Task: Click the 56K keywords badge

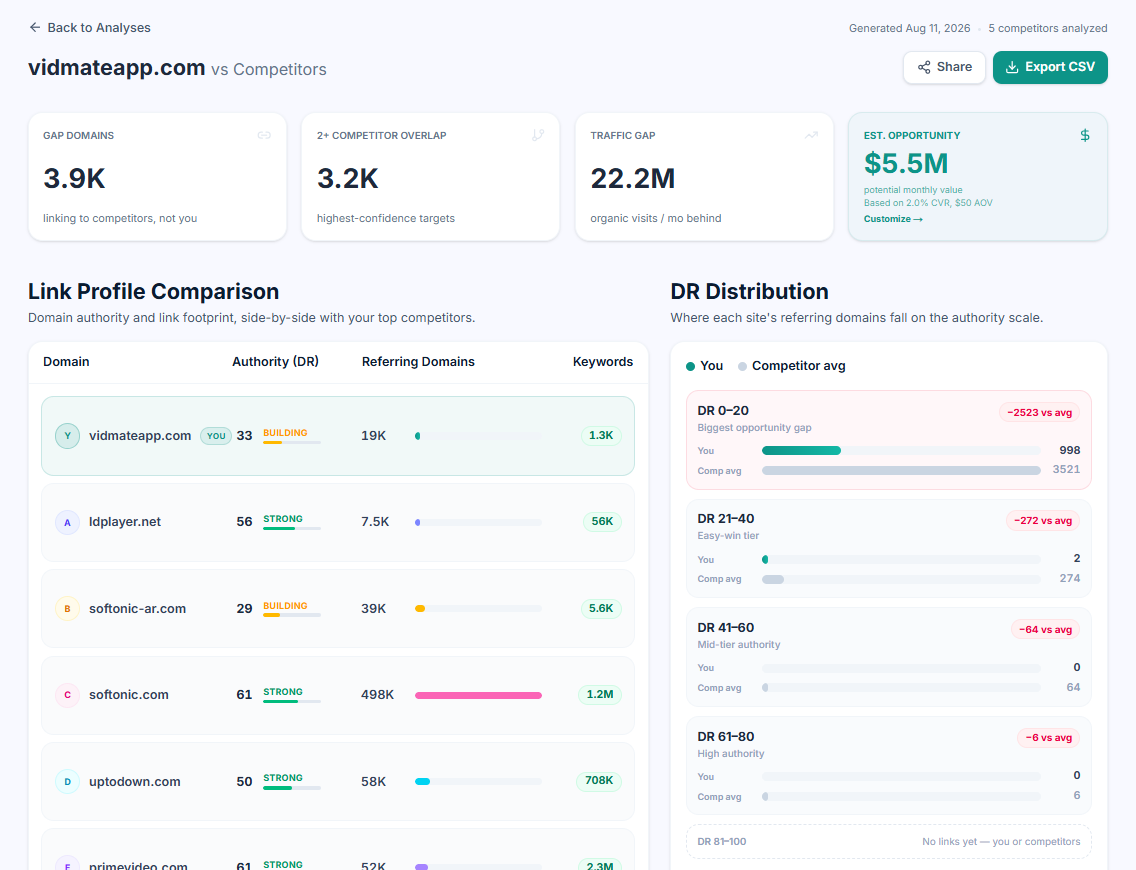Action: tap(602, 521)
